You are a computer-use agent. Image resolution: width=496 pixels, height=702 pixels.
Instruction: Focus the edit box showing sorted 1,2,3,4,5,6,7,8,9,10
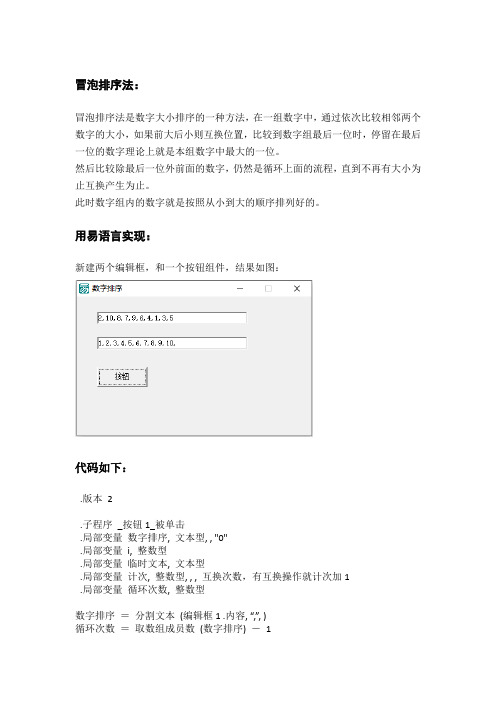(171, 343)
